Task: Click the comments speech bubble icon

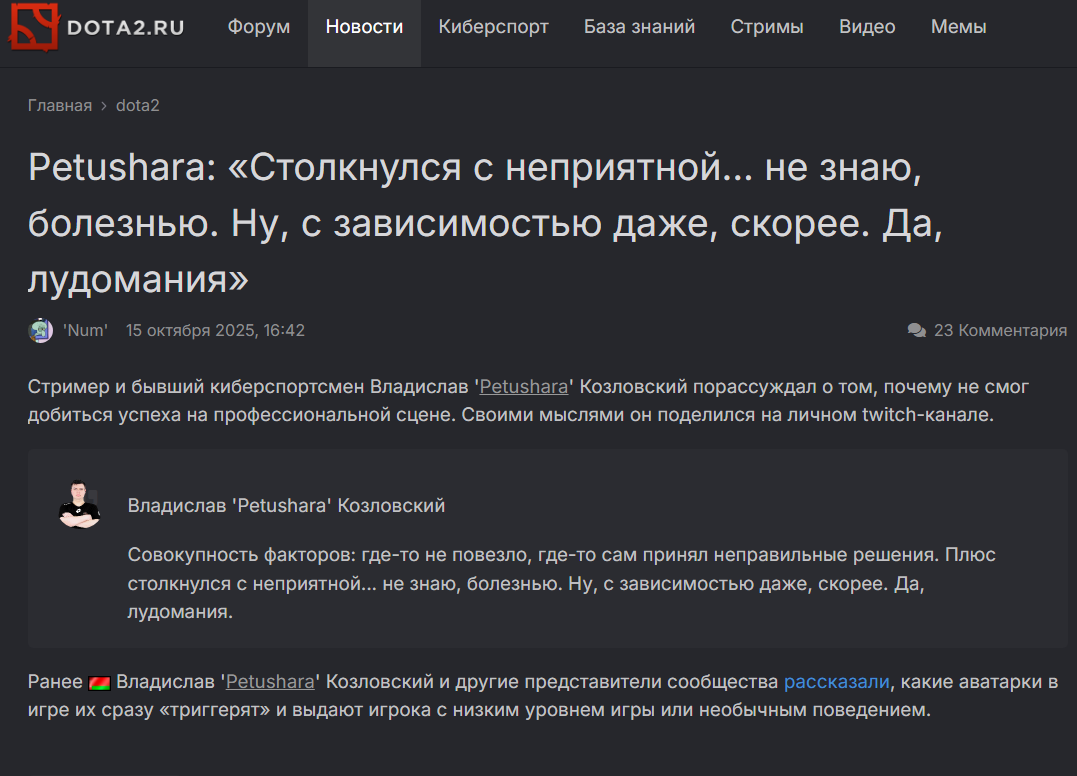Action: pos(916,331)
